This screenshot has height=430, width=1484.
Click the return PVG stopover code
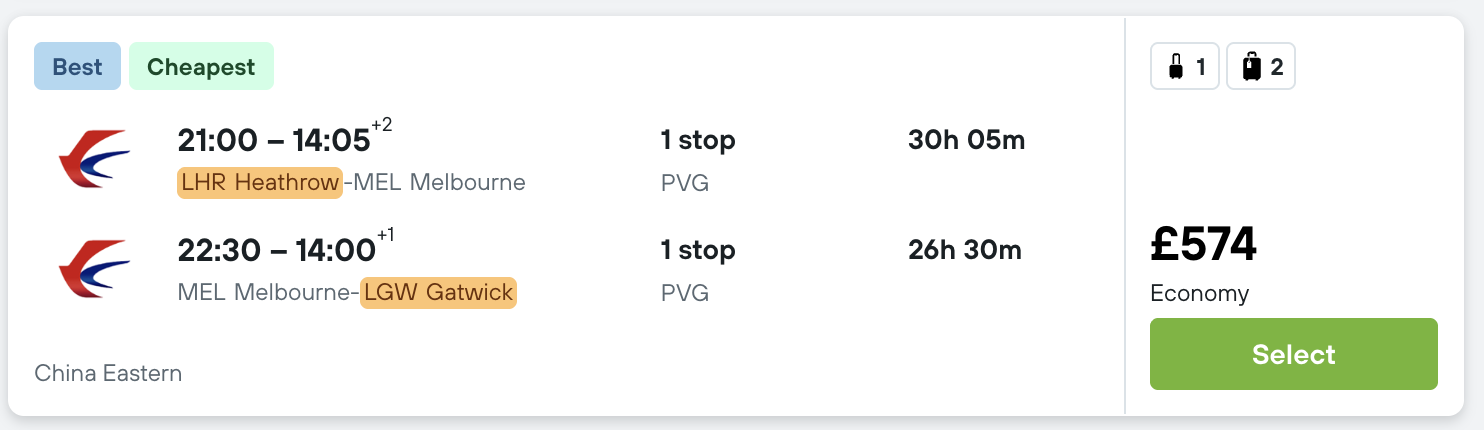click(685, 293)
